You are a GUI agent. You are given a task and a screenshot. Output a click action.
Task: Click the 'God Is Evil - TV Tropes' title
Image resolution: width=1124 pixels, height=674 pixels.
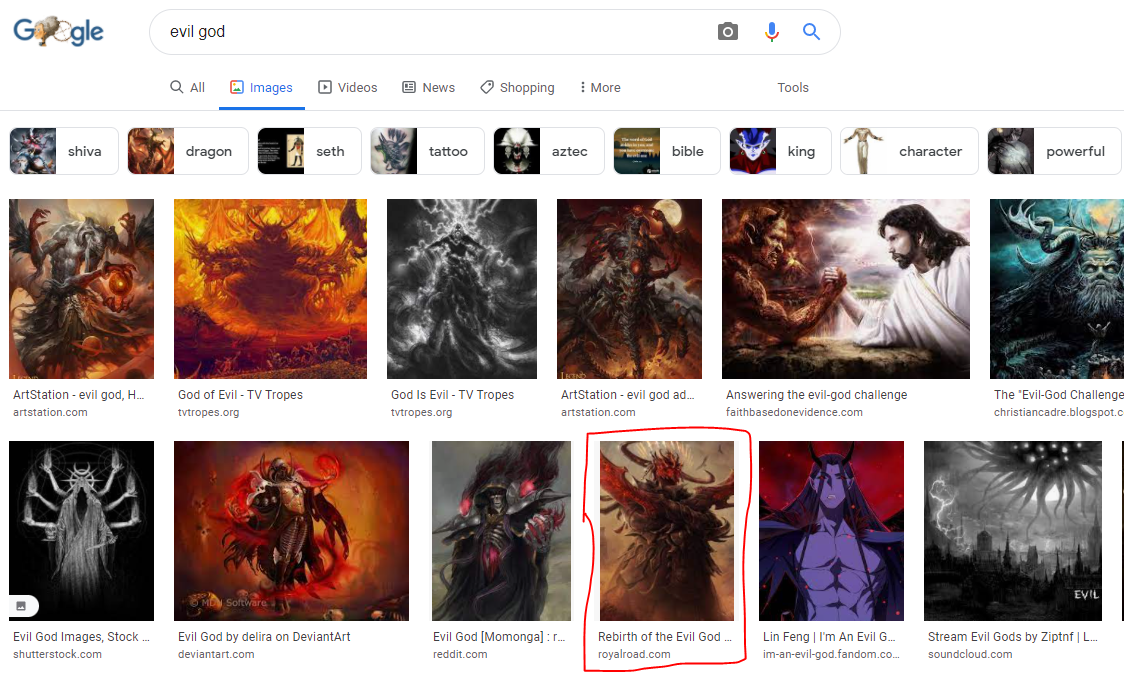click(452, 395)
